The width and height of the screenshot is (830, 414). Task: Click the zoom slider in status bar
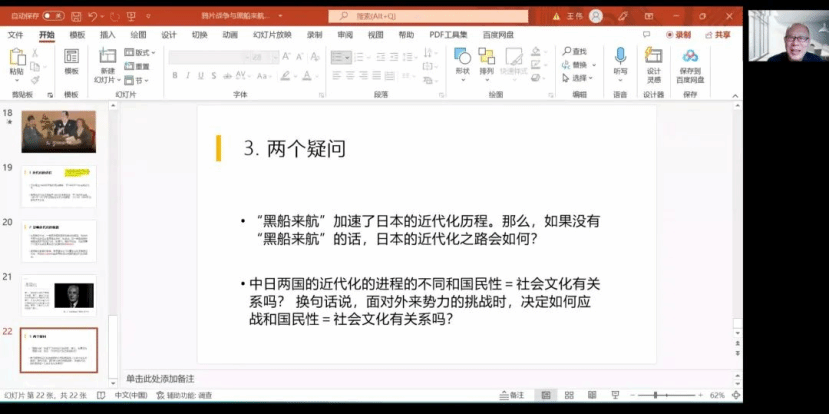pyautogui.click(x=666, y=395)
